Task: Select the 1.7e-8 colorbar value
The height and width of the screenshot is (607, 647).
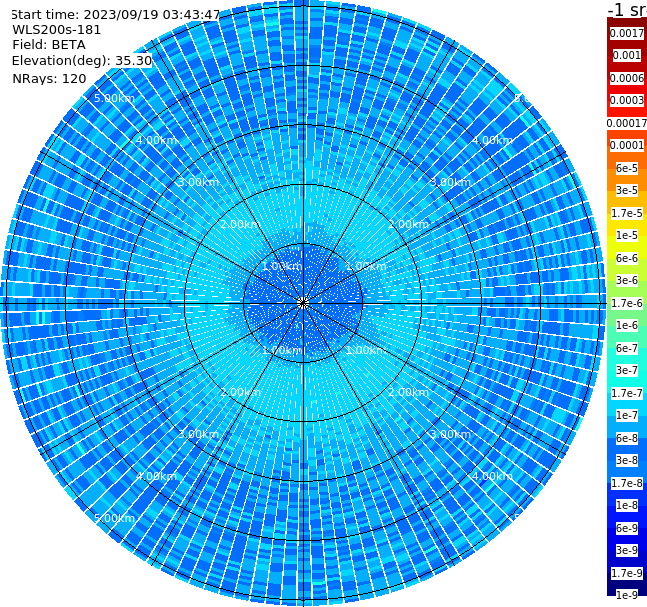Action: (627, 483)
